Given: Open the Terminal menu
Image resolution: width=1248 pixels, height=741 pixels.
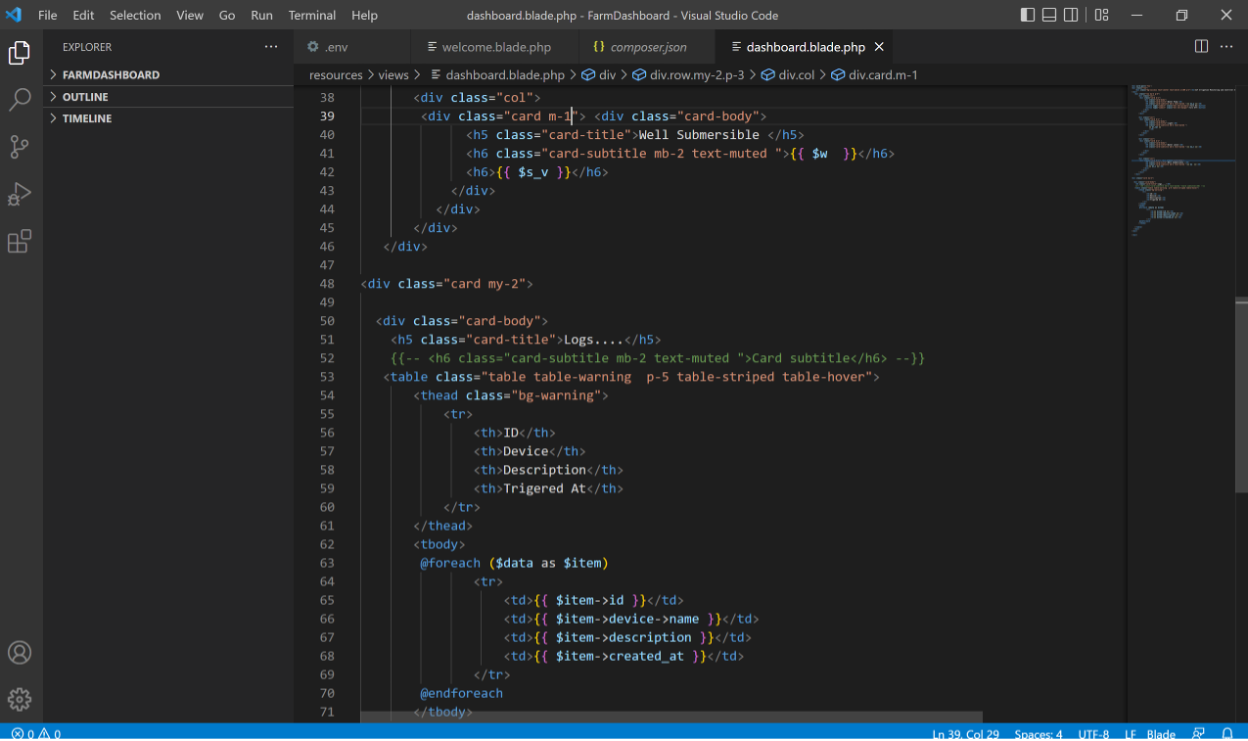Looking at the screenshot, I should point(312,15).
